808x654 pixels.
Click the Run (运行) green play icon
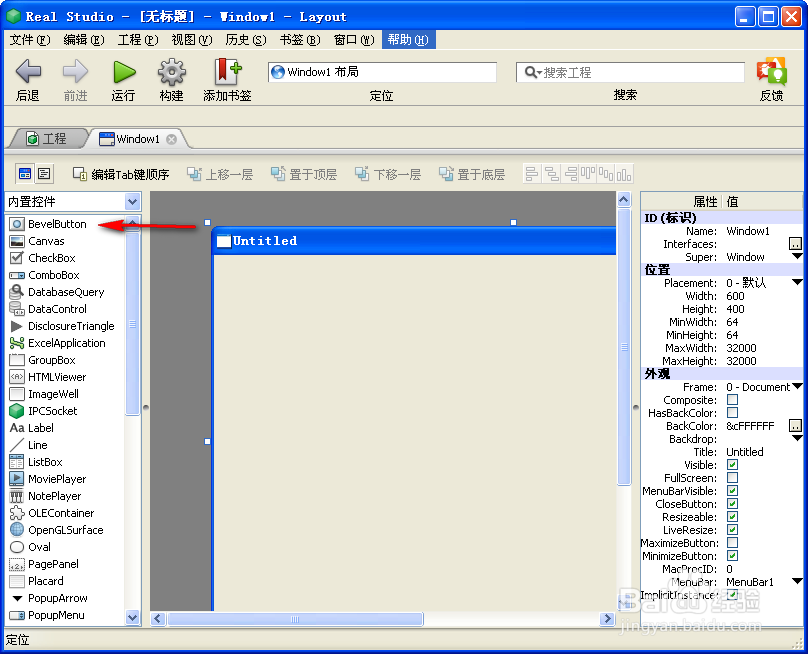pyautogui.click(x=124, y=72)
